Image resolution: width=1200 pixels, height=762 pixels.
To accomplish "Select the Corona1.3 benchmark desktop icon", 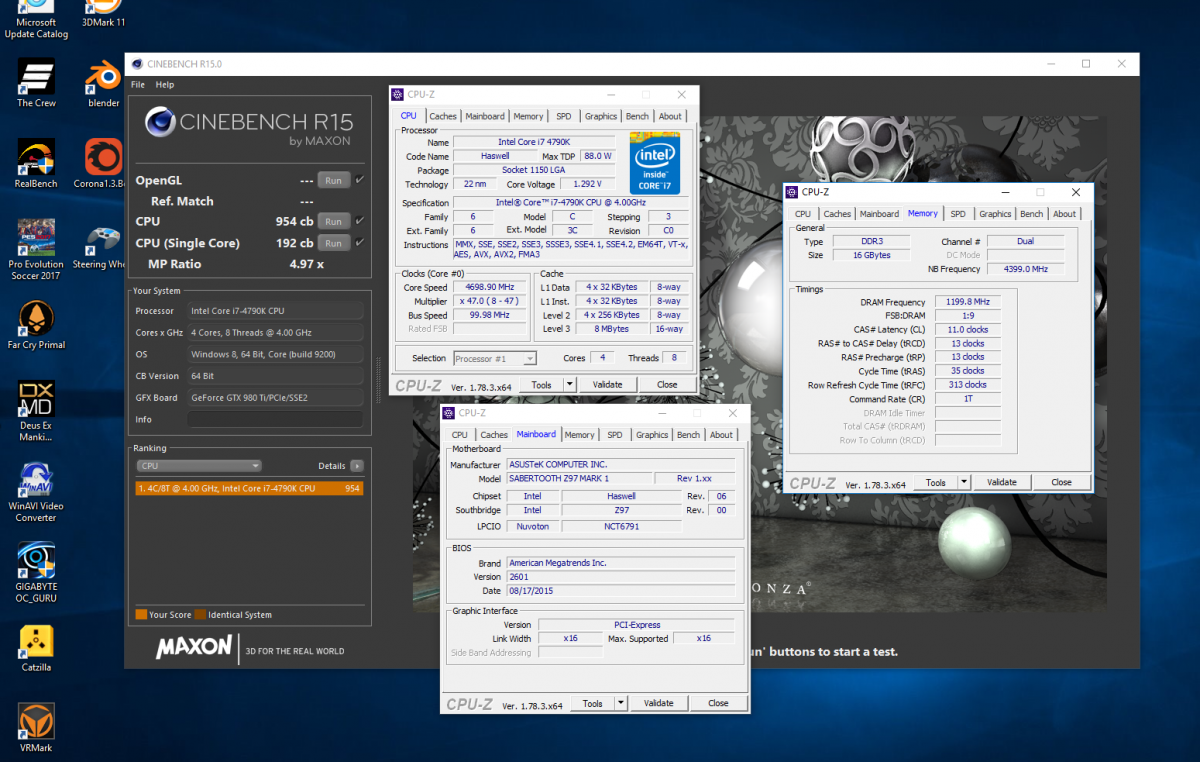I will 103,164.
